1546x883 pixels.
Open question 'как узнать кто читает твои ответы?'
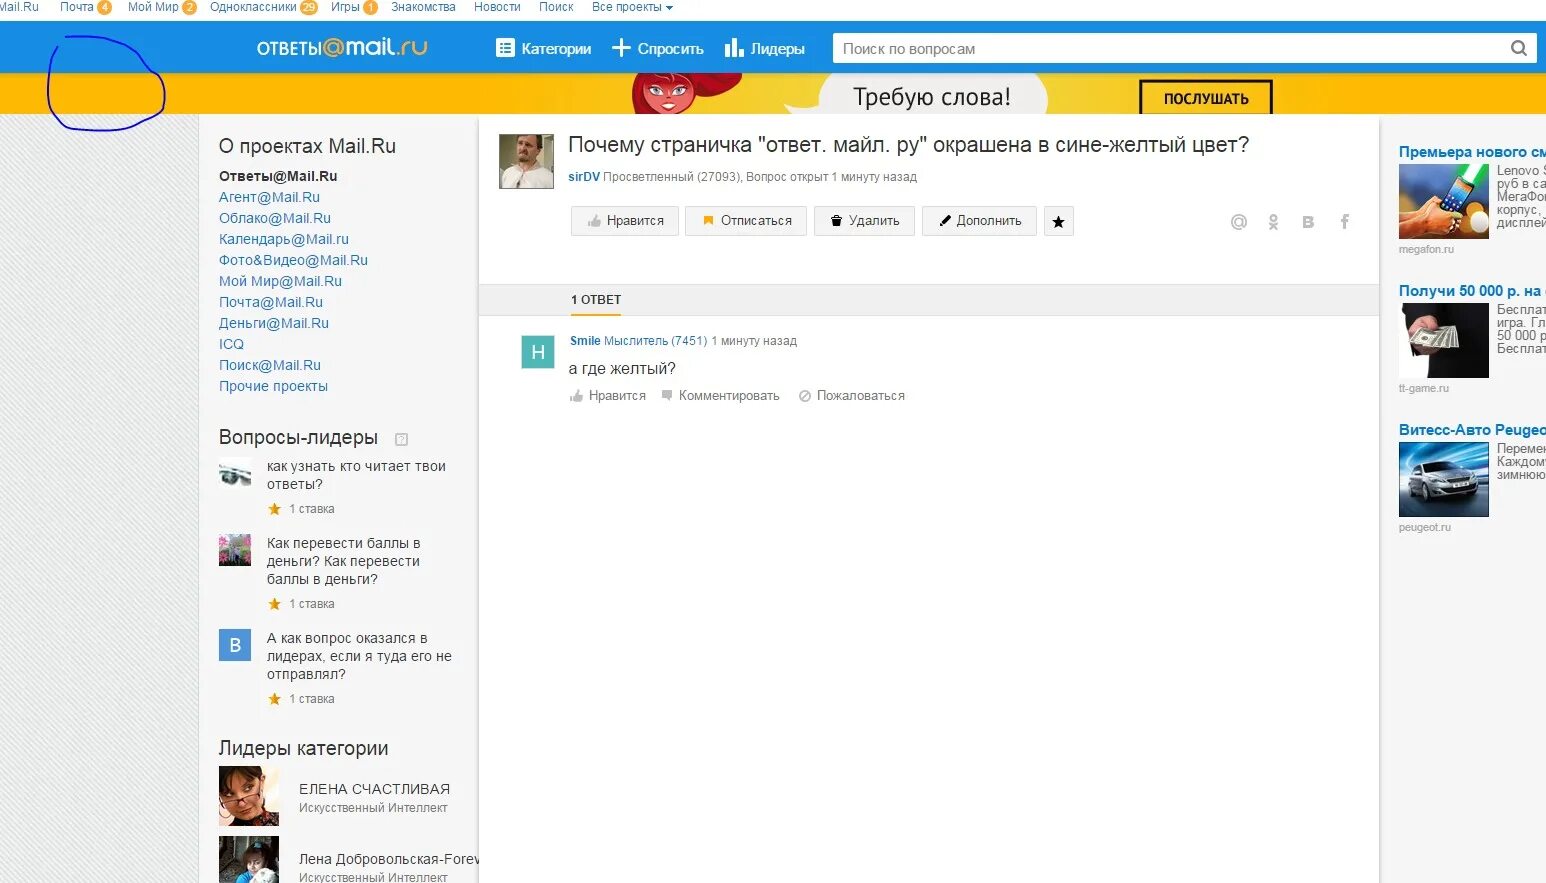pyautogui.click(x=356, y=475)
